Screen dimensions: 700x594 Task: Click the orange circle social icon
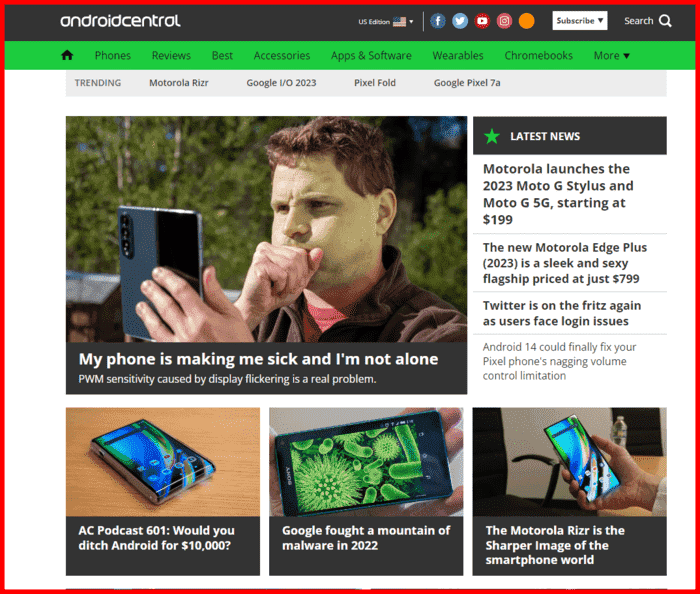pyautogui.click(x=527, y=21)
